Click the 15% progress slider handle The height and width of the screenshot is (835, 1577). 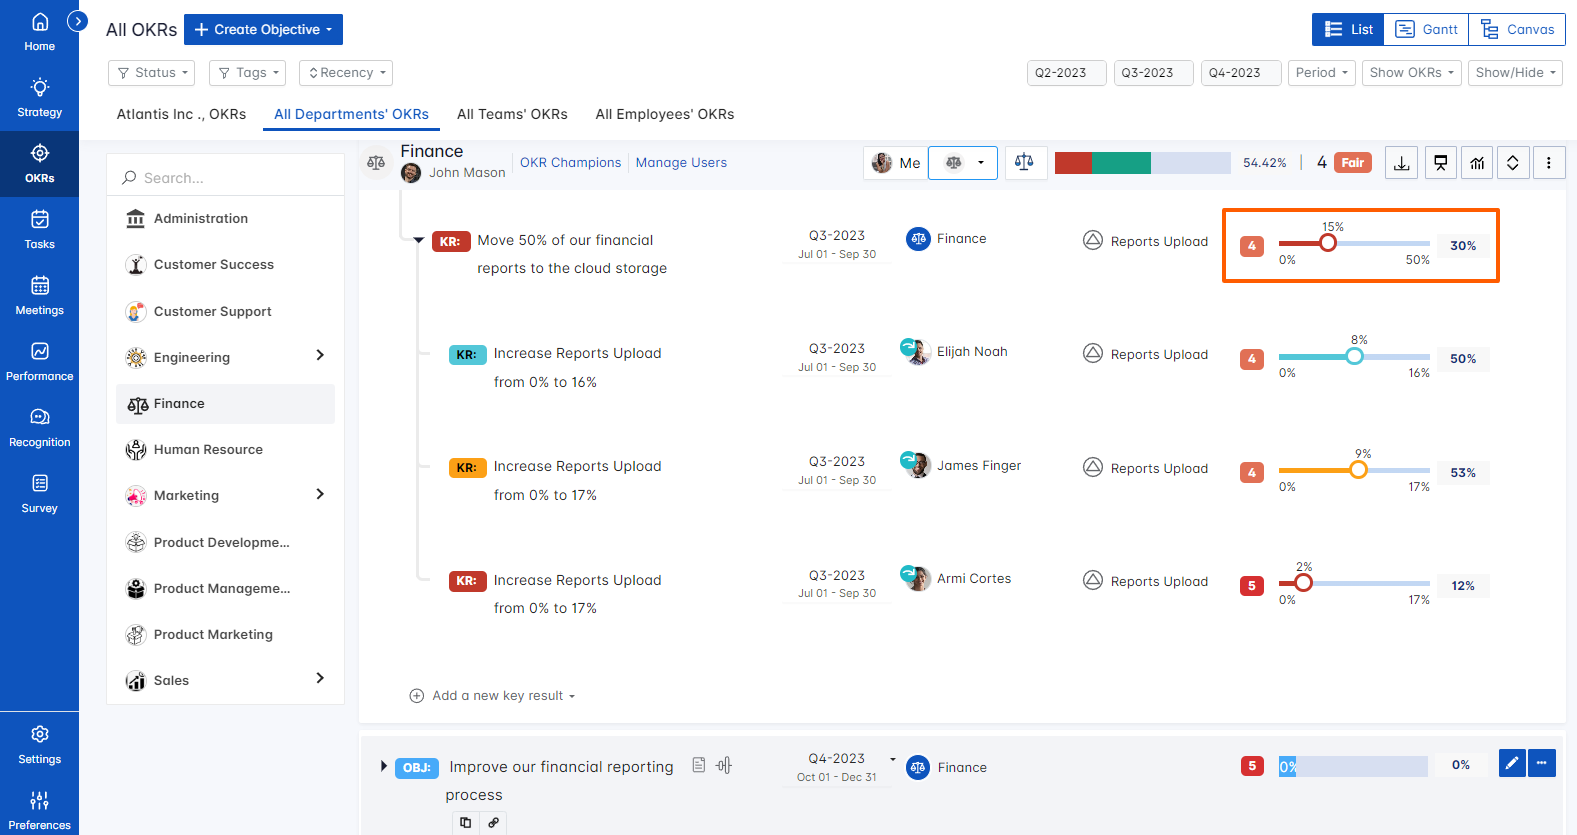coord(1327,243)
